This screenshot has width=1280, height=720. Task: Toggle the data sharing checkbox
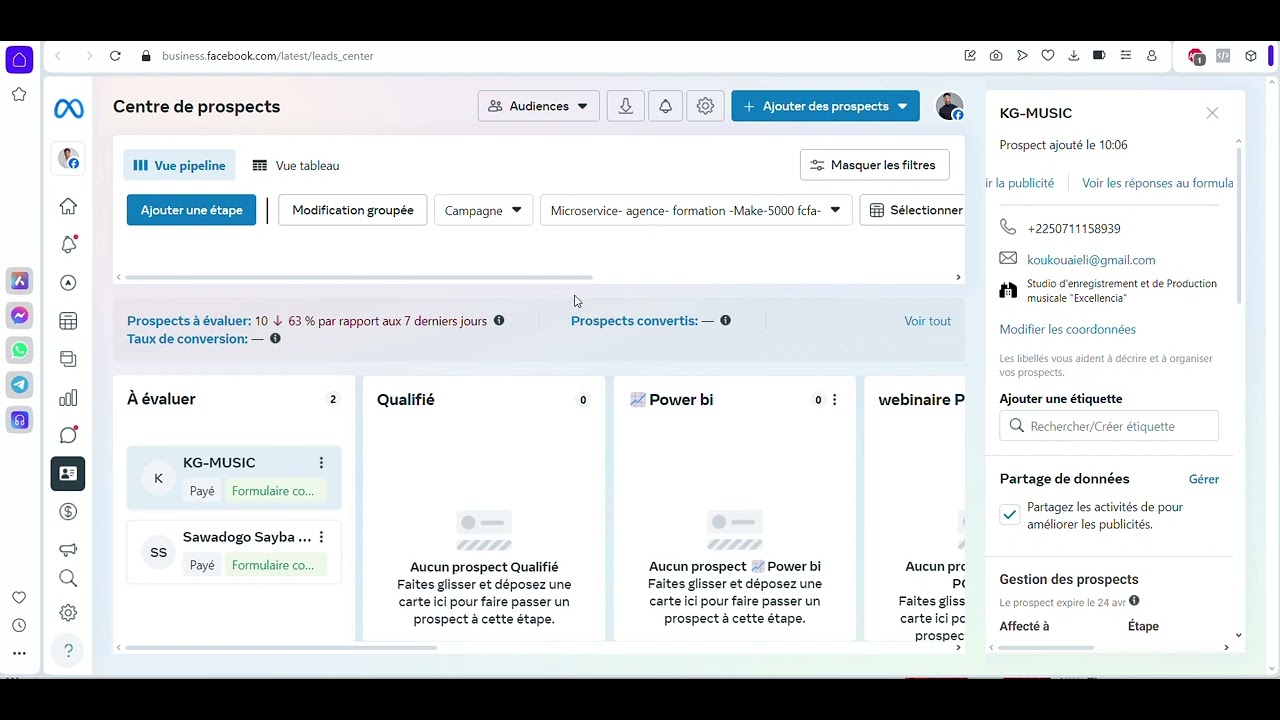tap(1010, 515)
